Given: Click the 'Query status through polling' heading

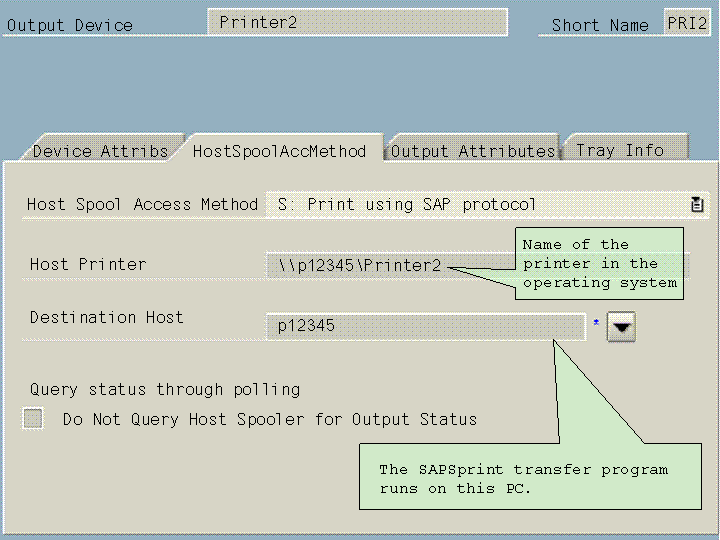Looking at the screenshot, I should point(164,389).
